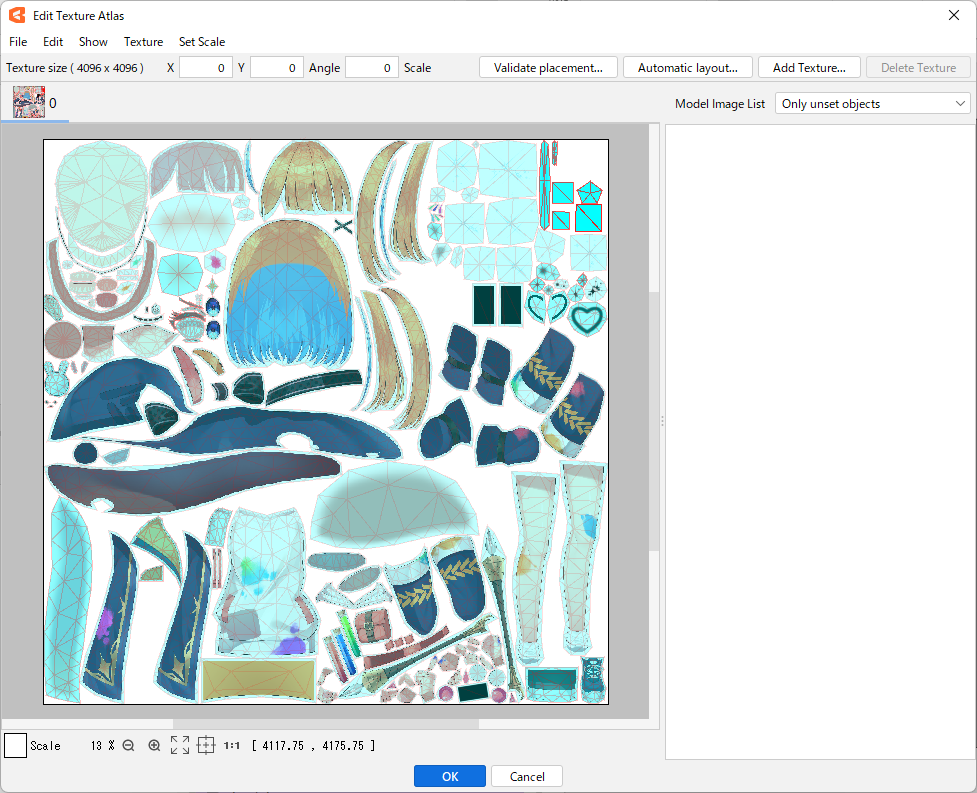Click the zoom in magnifier icon
The image size is (977, 793).
click(154, 746)
